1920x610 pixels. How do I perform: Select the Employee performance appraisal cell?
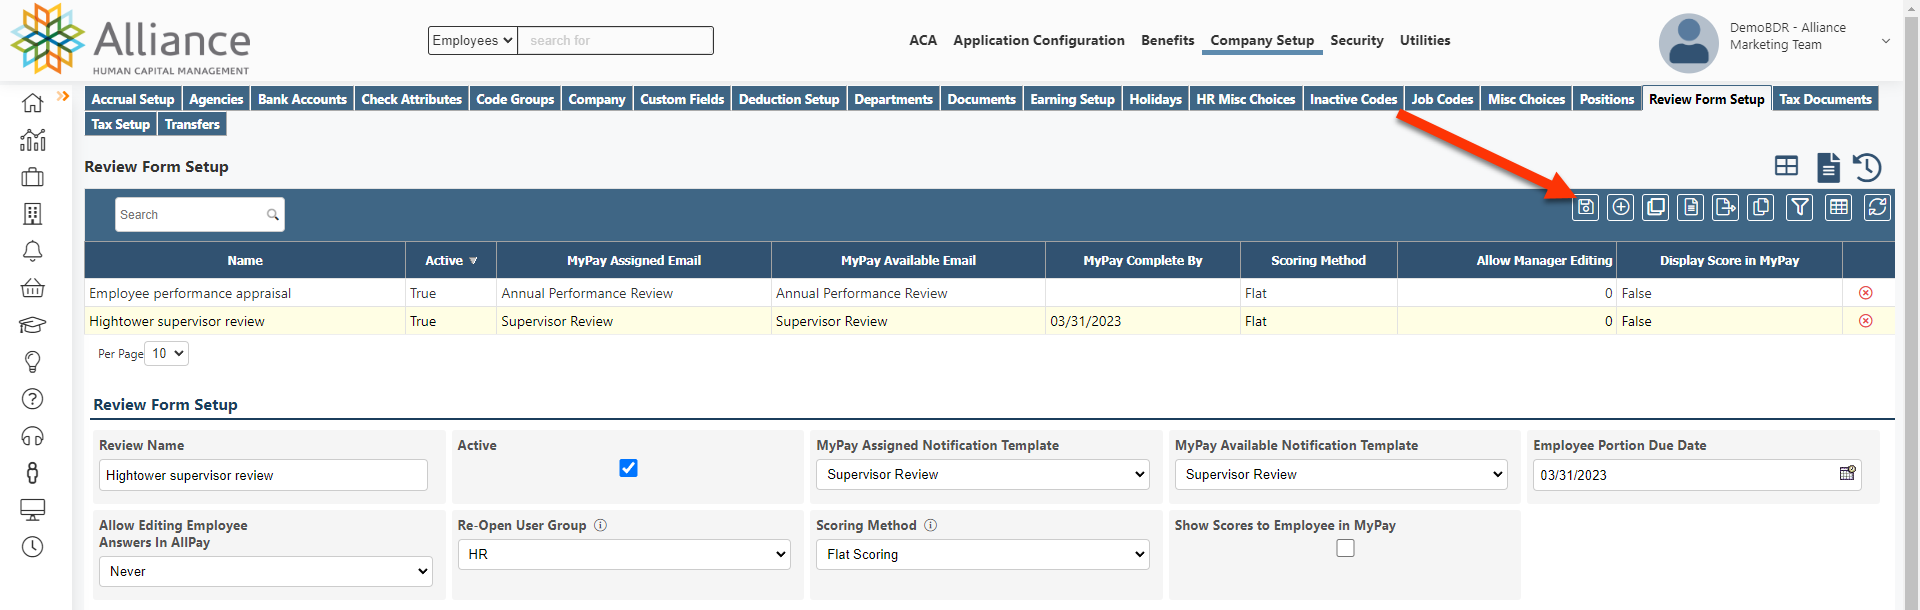click(x=245, y=293)
